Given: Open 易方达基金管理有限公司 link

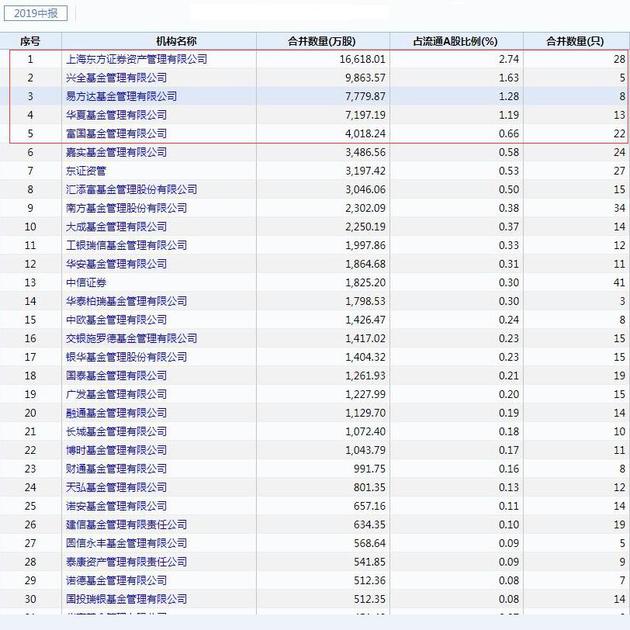Looking at the screenshot, I should (121, 96).
